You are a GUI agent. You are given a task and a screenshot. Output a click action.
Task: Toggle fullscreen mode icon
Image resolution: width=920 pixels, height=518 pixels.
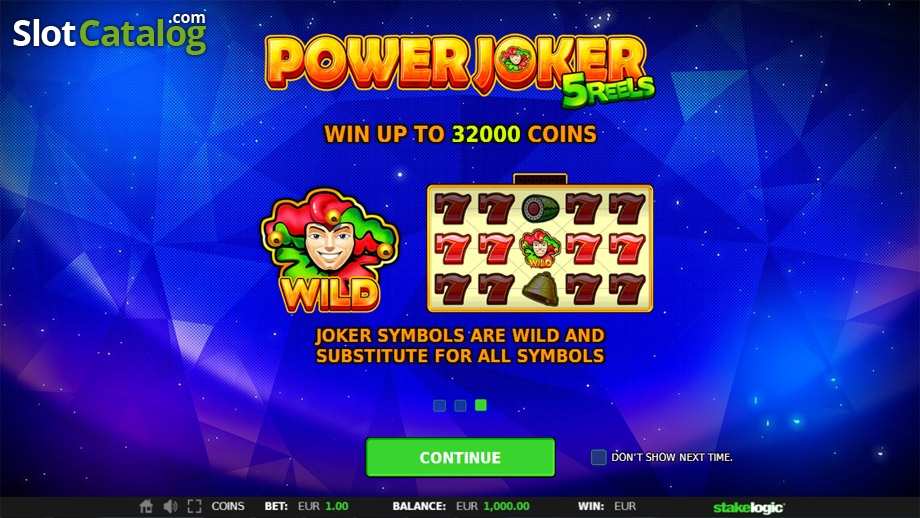pyautogui.click(x=194, y=506)
